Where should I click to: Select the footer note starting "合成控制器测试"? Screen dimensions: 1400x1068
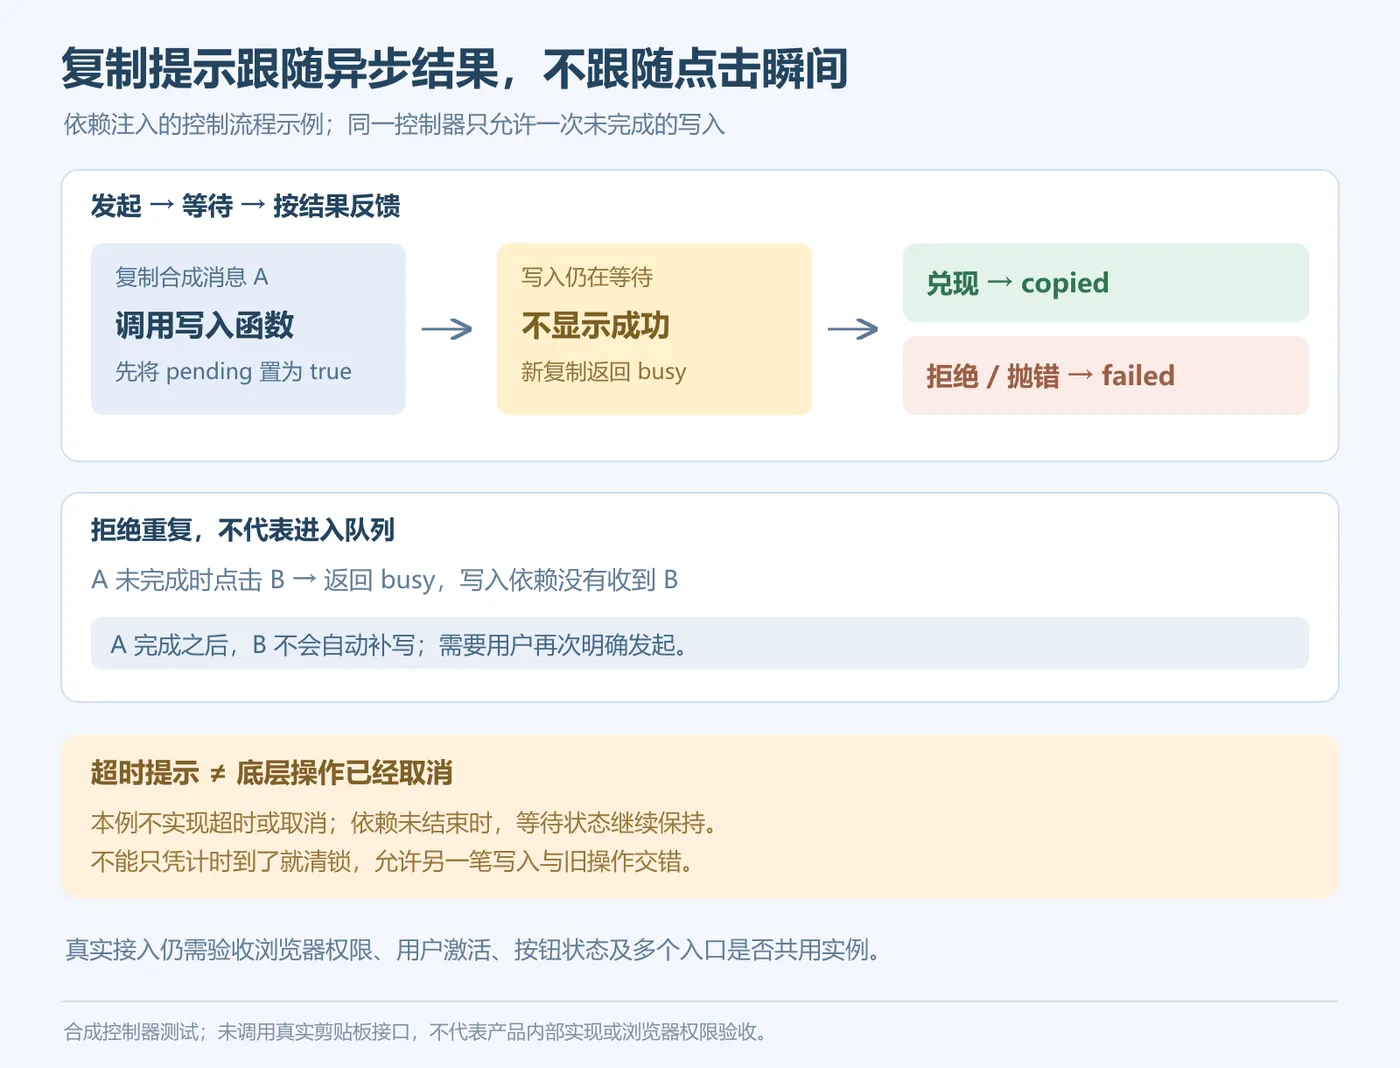tap(415, 1032)
